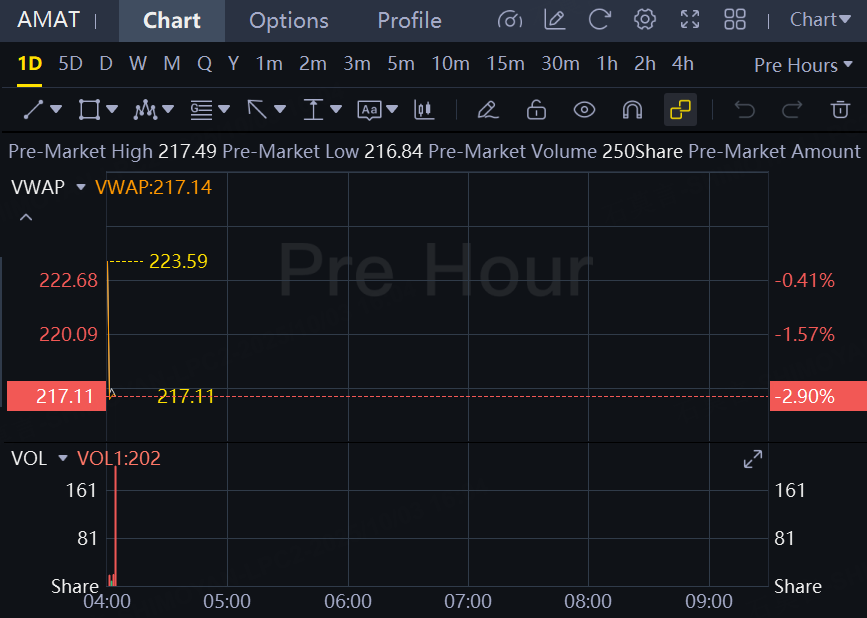The width and height of the screenshot is (867, 618).
Task: Switch to the Profile tab
Action: pyautogui.click(x=409, y=21)
